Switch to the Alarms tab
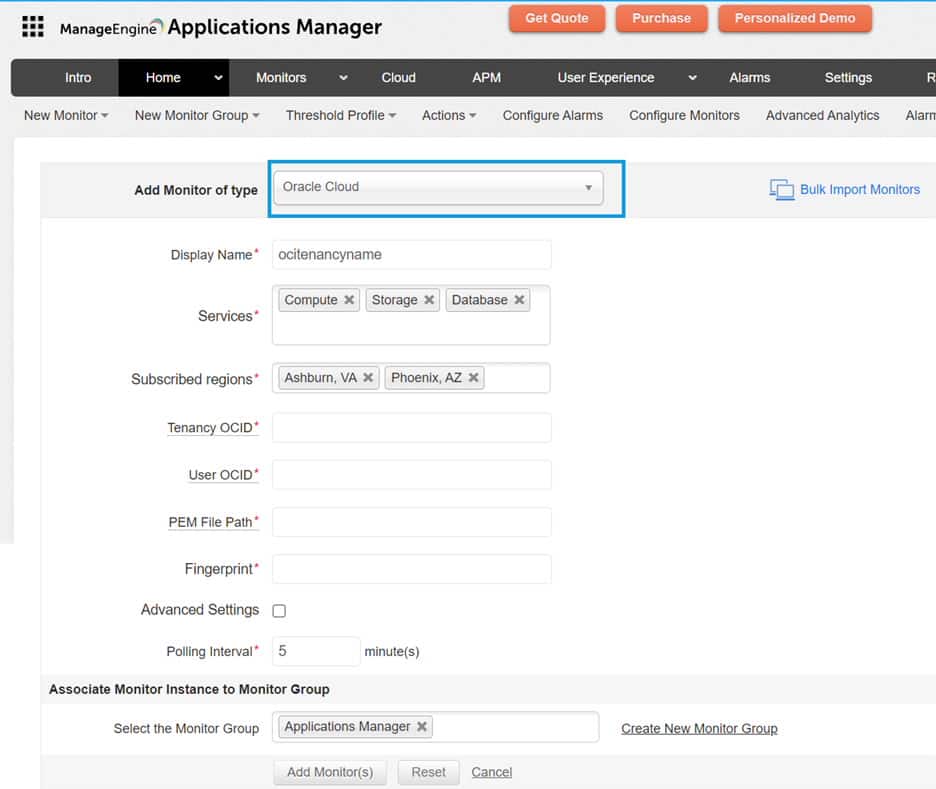Image resolution: width=936 pixels, height=789 pixels. pos(749,77)
